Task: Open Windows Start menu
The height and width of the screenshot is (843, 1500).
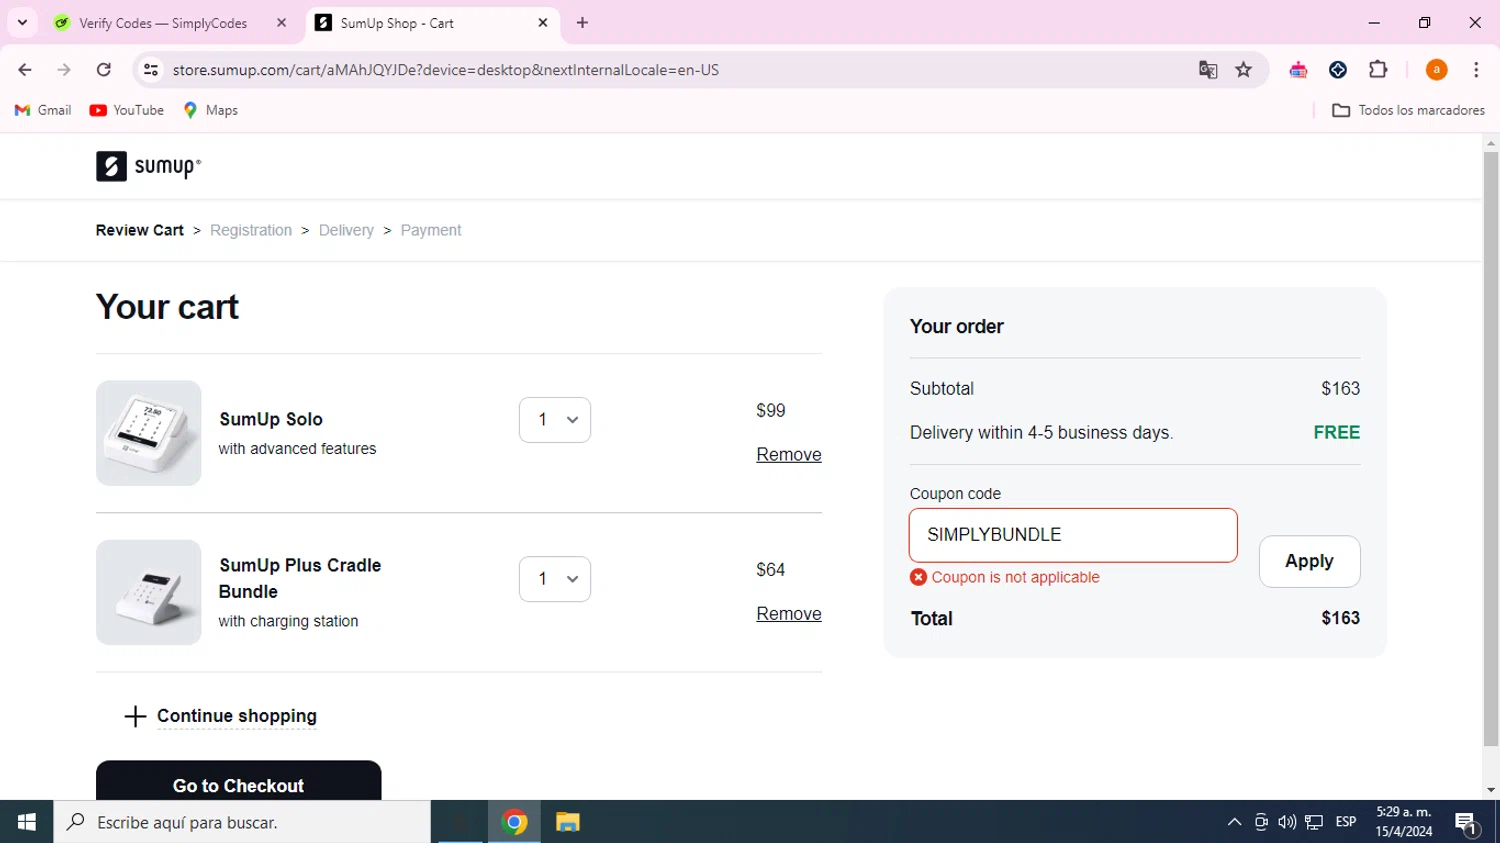Action: (x=26, y=822)
